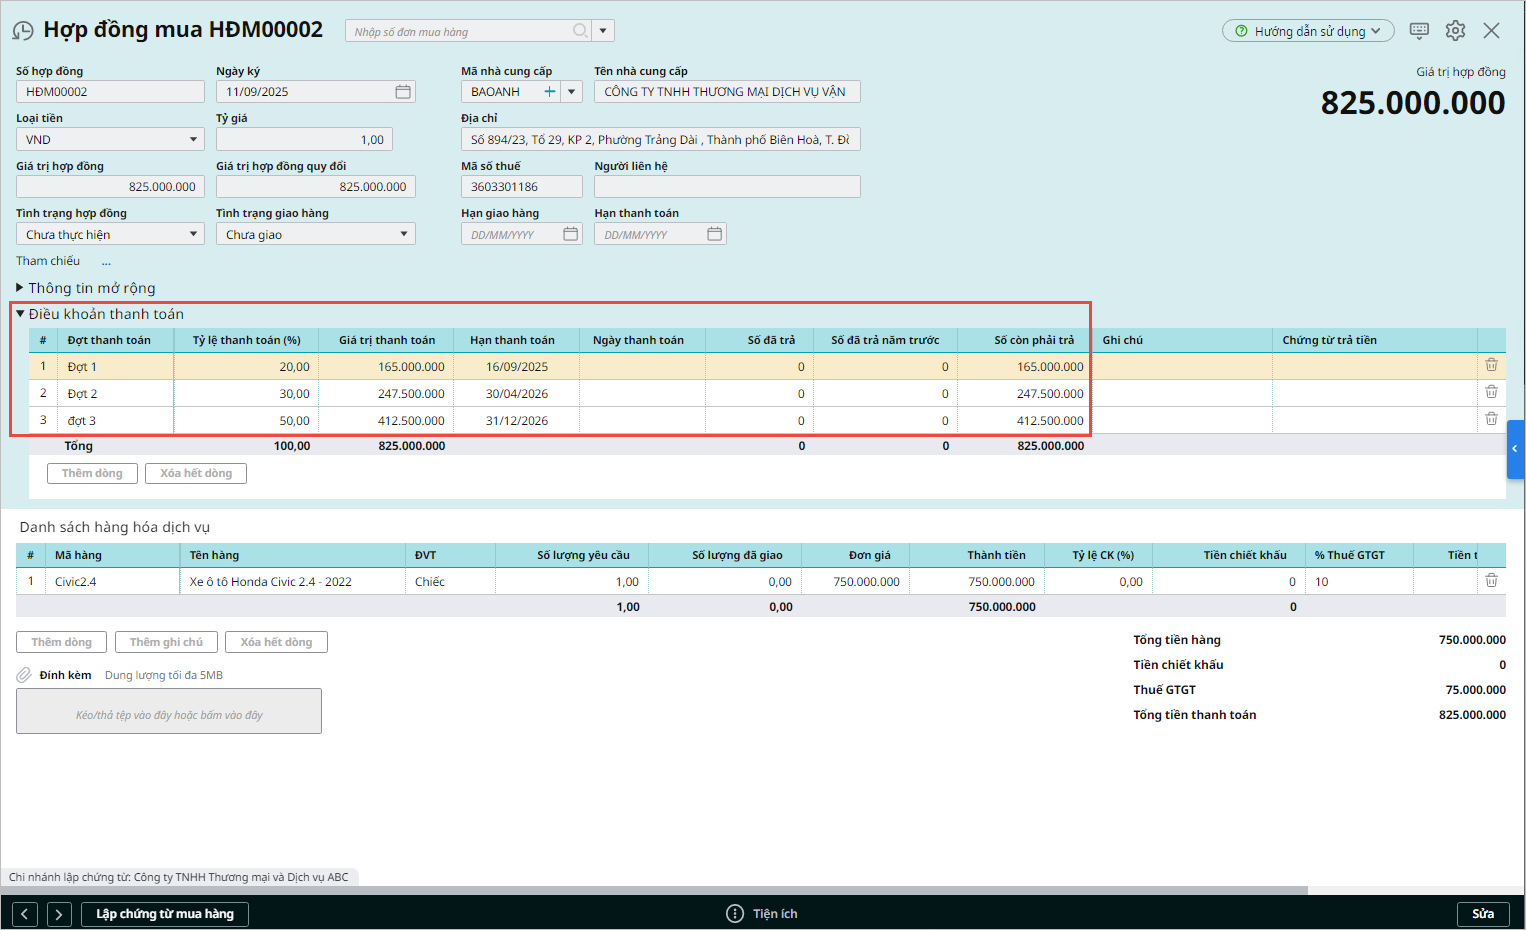Open the keyboard shortcuts icon
Image resolution: width=1526 pixels, height=930 pixels.
(x=1419, y=30)
